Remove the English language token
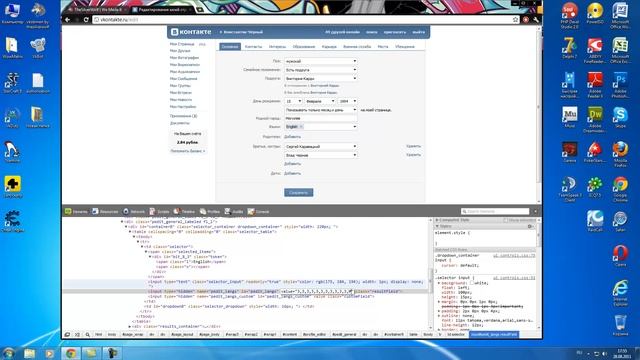The width and height of the screenshot is (640, 360). coord(301,127)
